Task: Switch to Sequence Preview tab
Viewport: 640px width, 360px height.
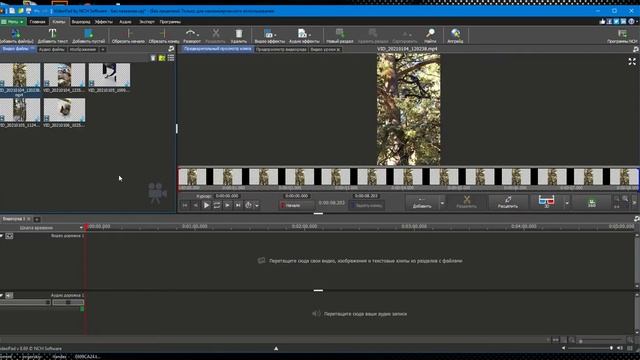Action: [x=281, y=49]
